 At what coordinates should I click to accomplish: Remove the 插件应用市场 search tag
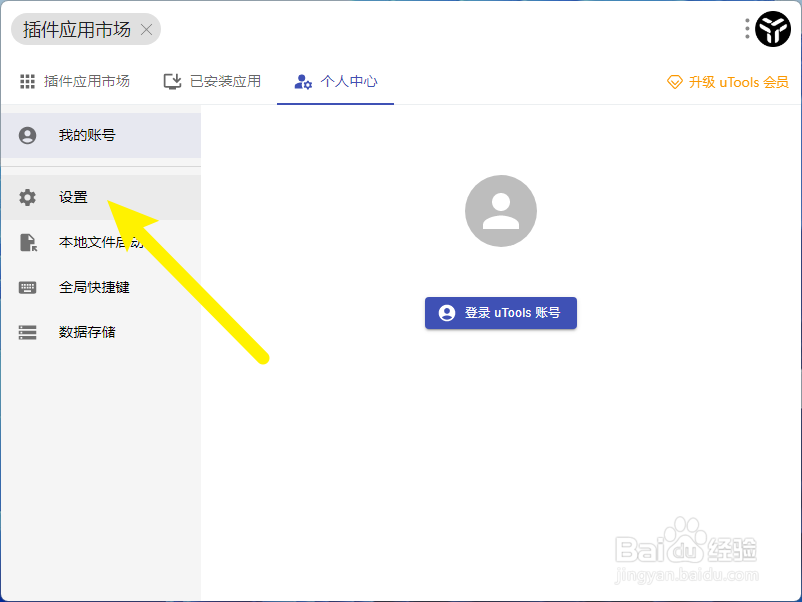click(146, 29)
